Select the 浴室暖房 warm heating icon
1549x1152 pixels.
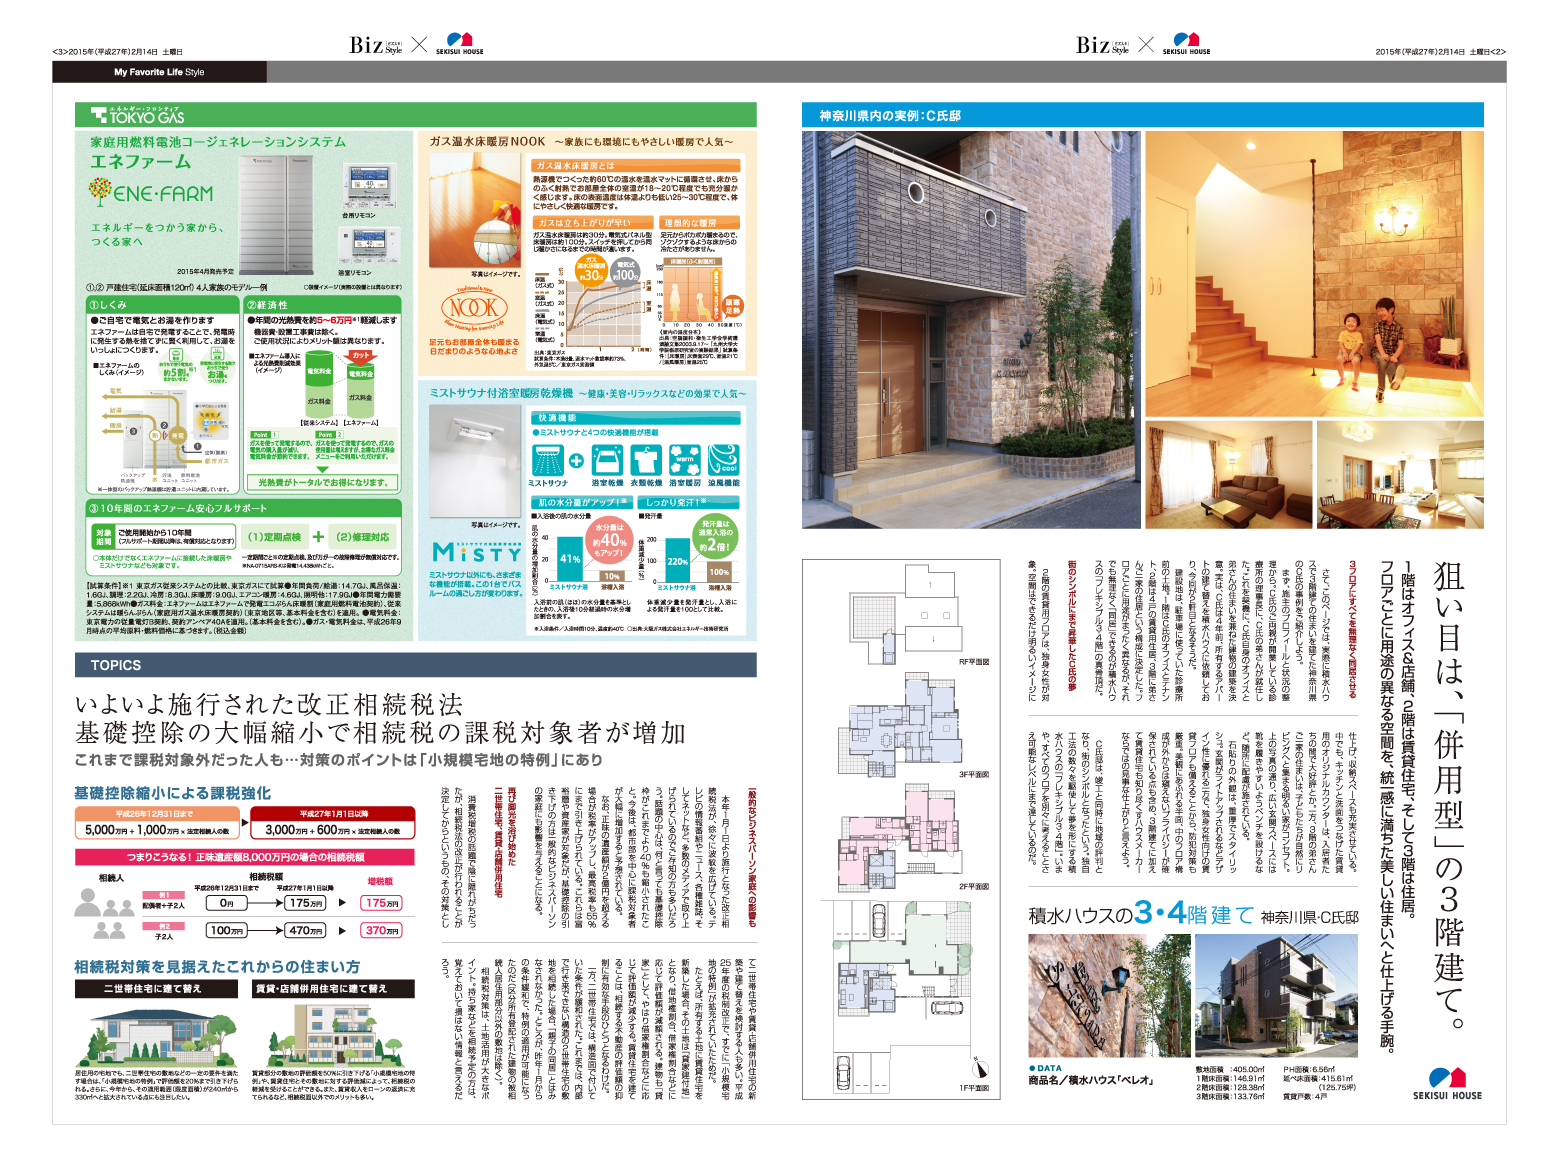pyautogui.click(x=685, y=460)
